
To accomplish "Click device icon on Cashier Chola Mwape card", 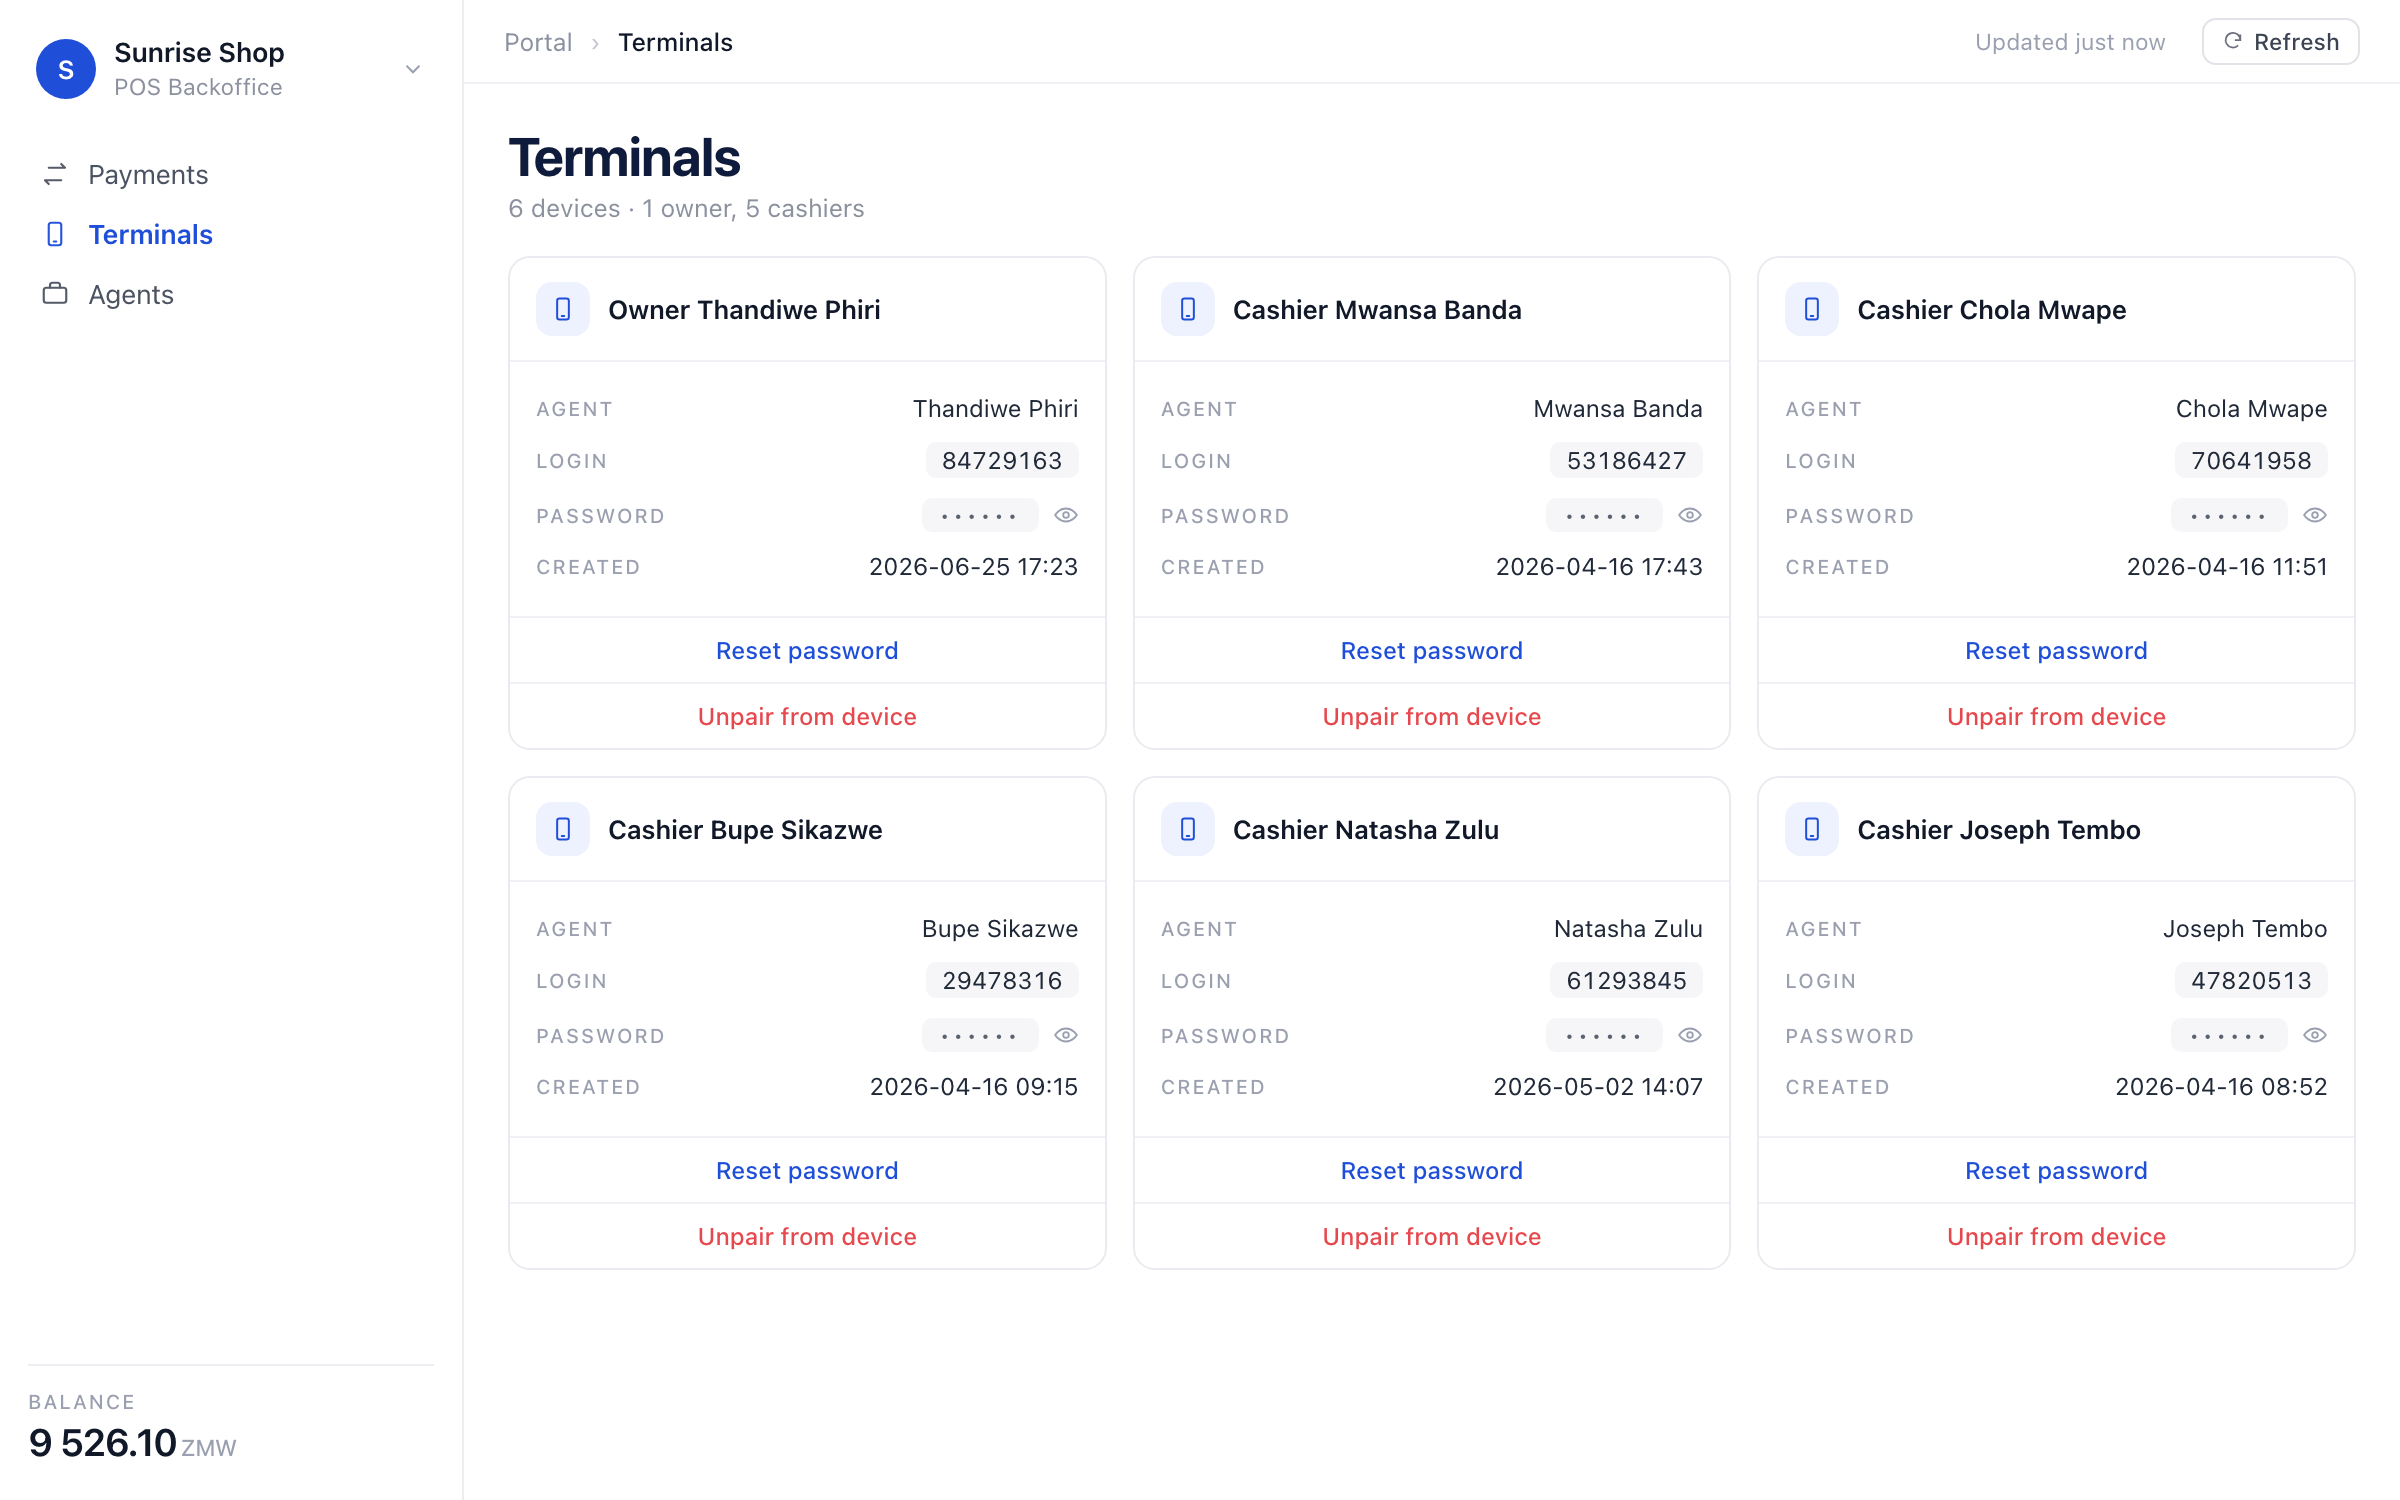I will coord(1812,309).
